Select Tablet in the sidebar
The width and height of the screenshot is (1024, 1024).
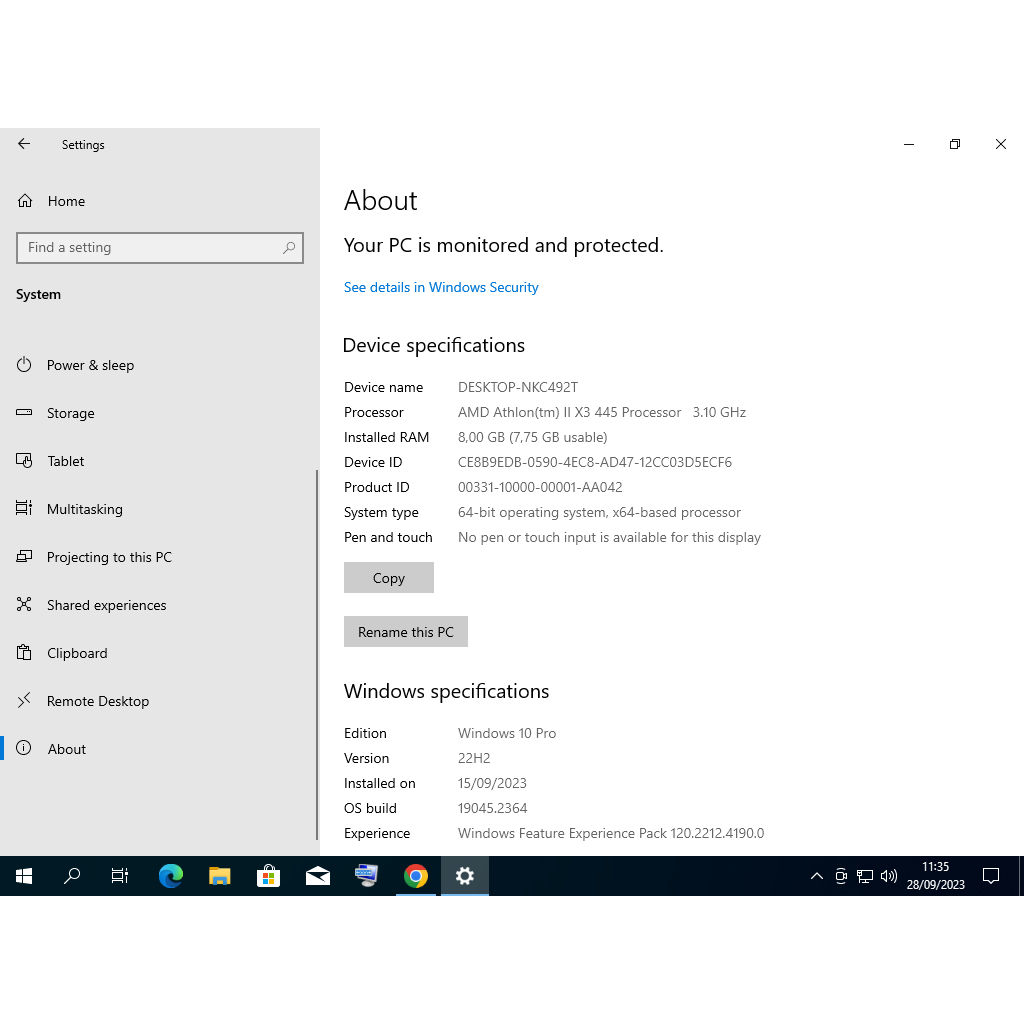(x=65, y=461)
